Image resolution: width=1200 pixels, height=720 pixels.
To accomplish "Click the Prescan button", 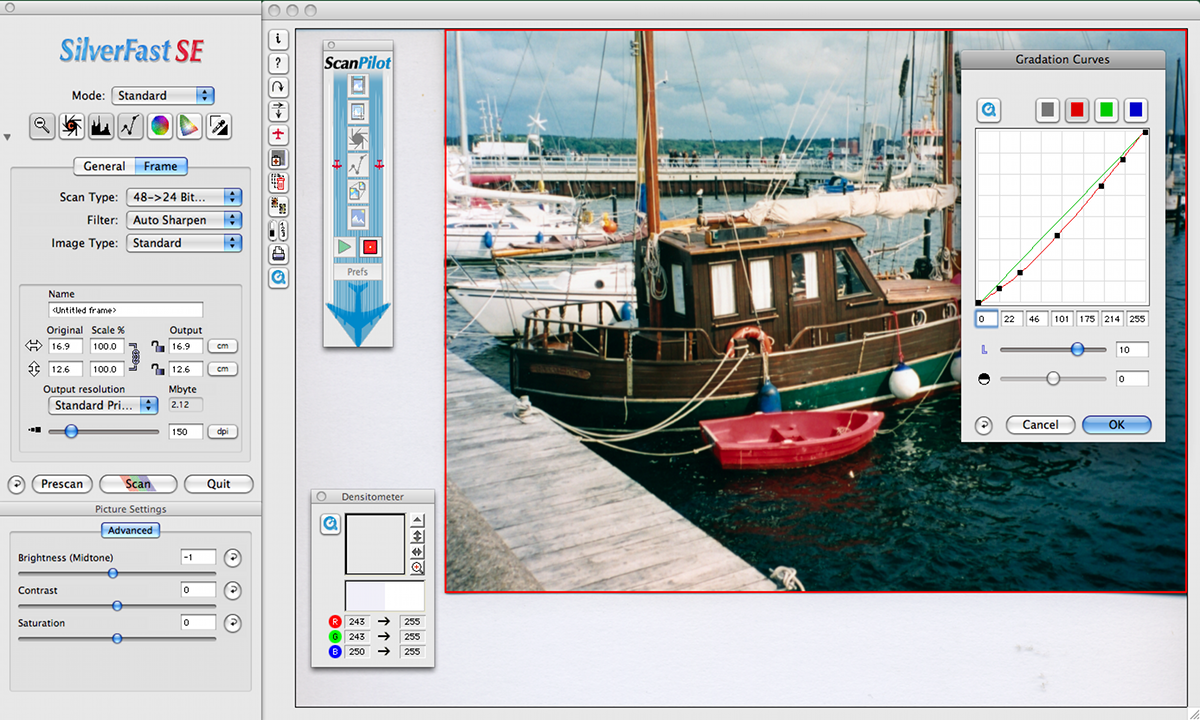I will coord(62,484).
